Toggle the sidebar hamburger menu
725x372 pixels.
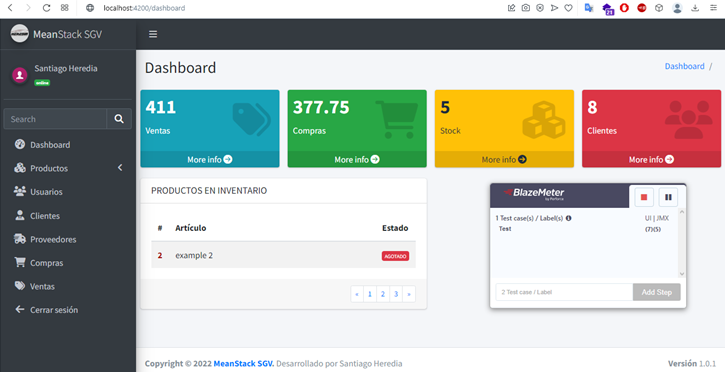(x=153, y=34)
